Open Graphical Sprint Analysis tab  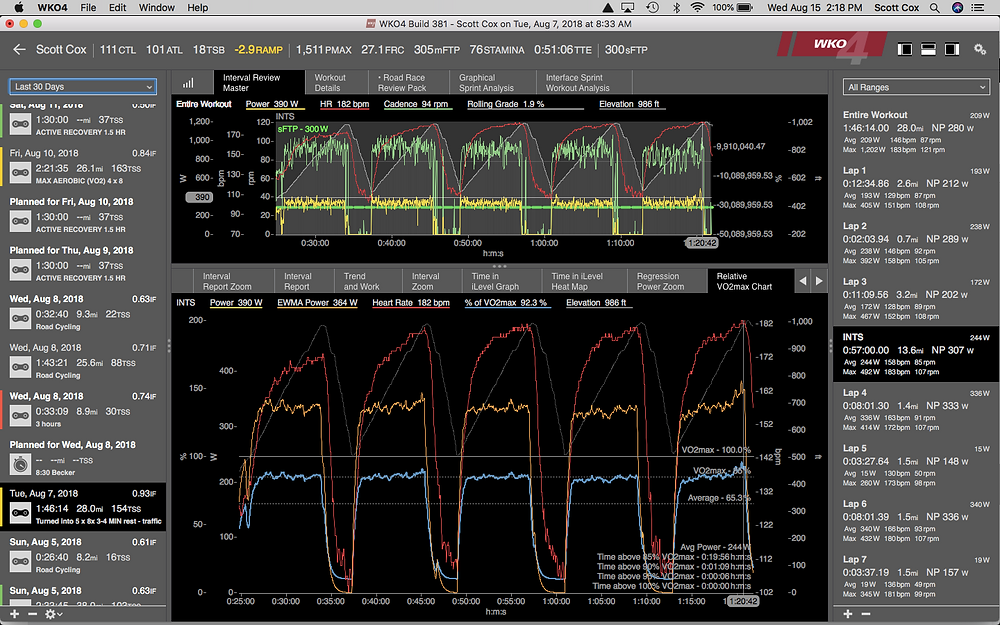click(493, 83)
